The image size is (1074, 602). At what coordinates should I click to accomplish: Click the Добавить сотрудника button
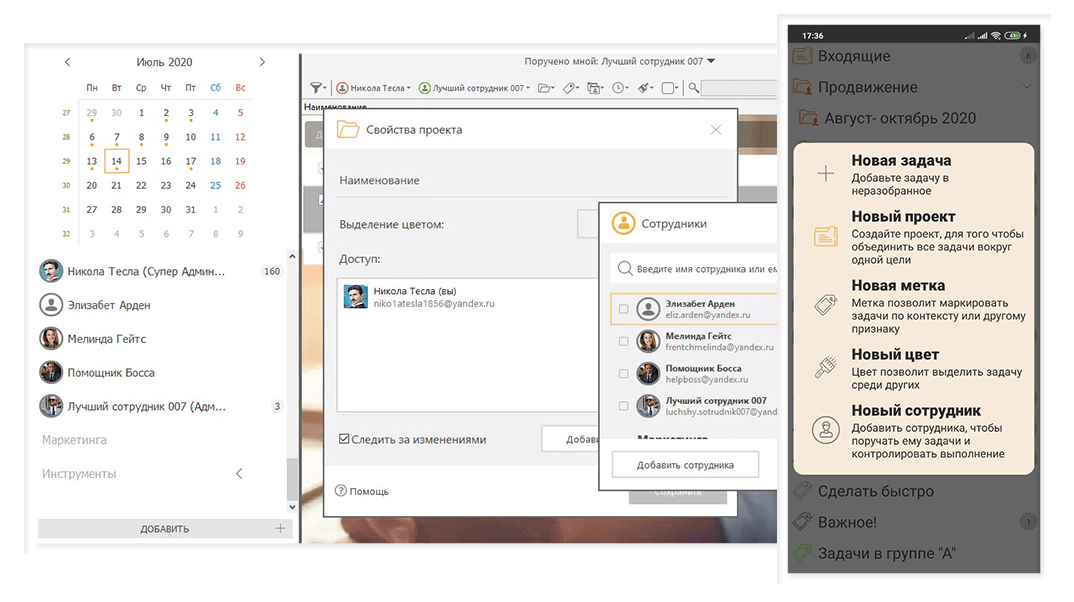(x=685, y=464)
